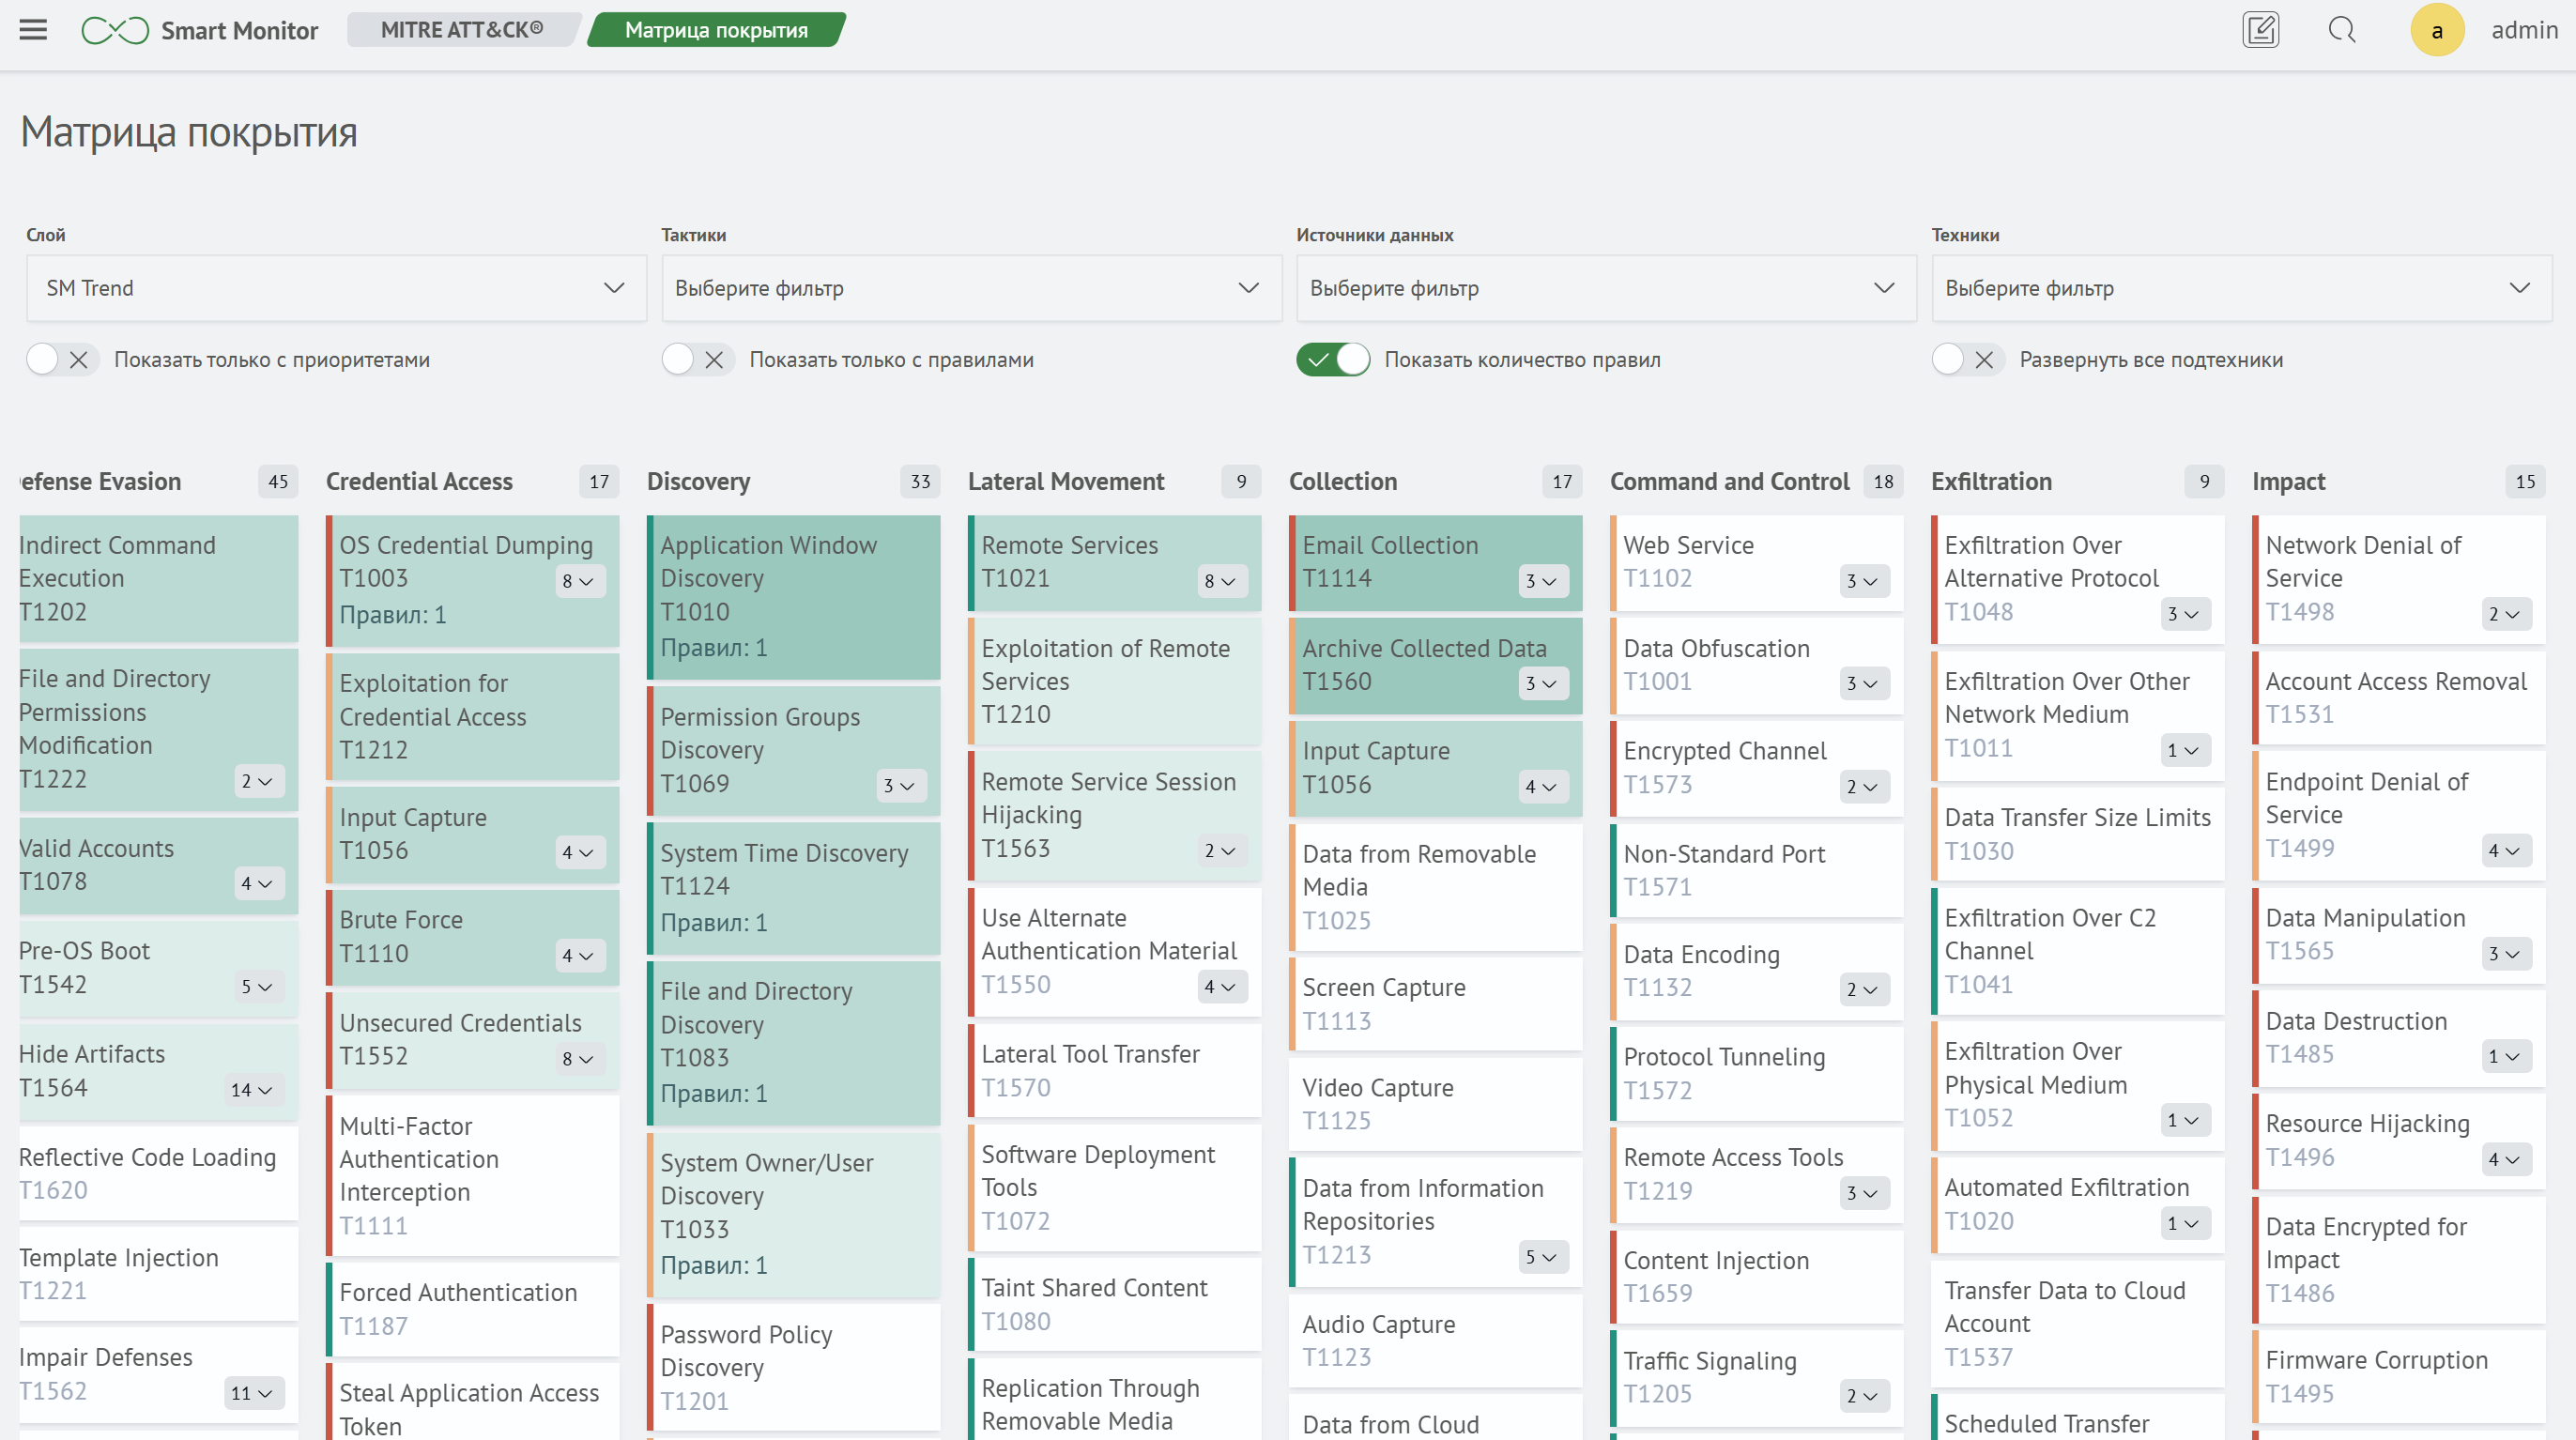Enable show only with priorities toggle

pyautogui.click(x=61, y=359)
